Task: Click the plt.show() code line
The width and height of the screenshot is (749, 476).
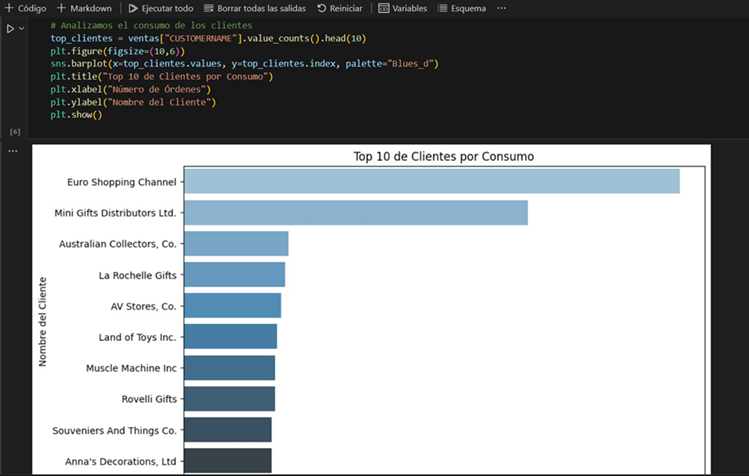Action: pyautogui.click(x=76, y=115)
